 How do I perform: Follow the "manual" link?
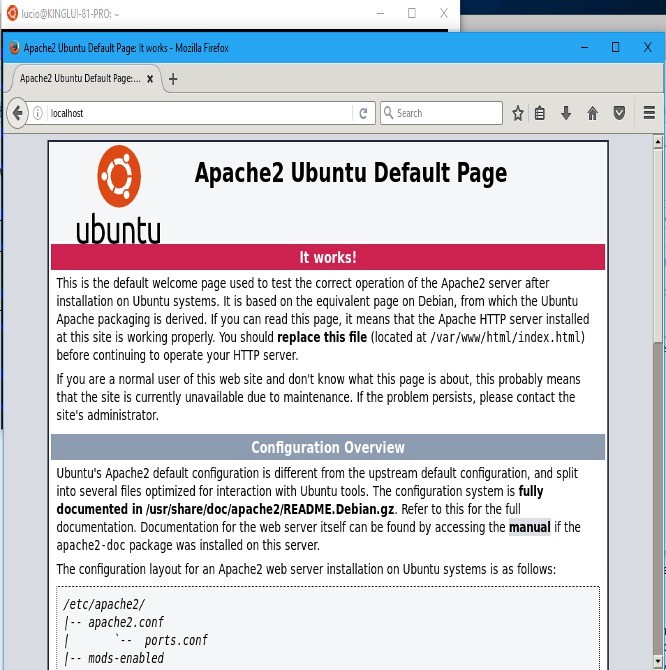pos(529,527)
